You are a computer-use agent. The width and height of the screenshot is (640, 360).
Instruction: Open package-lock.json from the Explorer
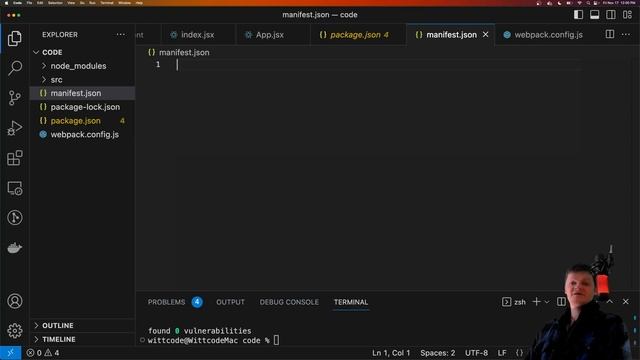pos(82,107)
